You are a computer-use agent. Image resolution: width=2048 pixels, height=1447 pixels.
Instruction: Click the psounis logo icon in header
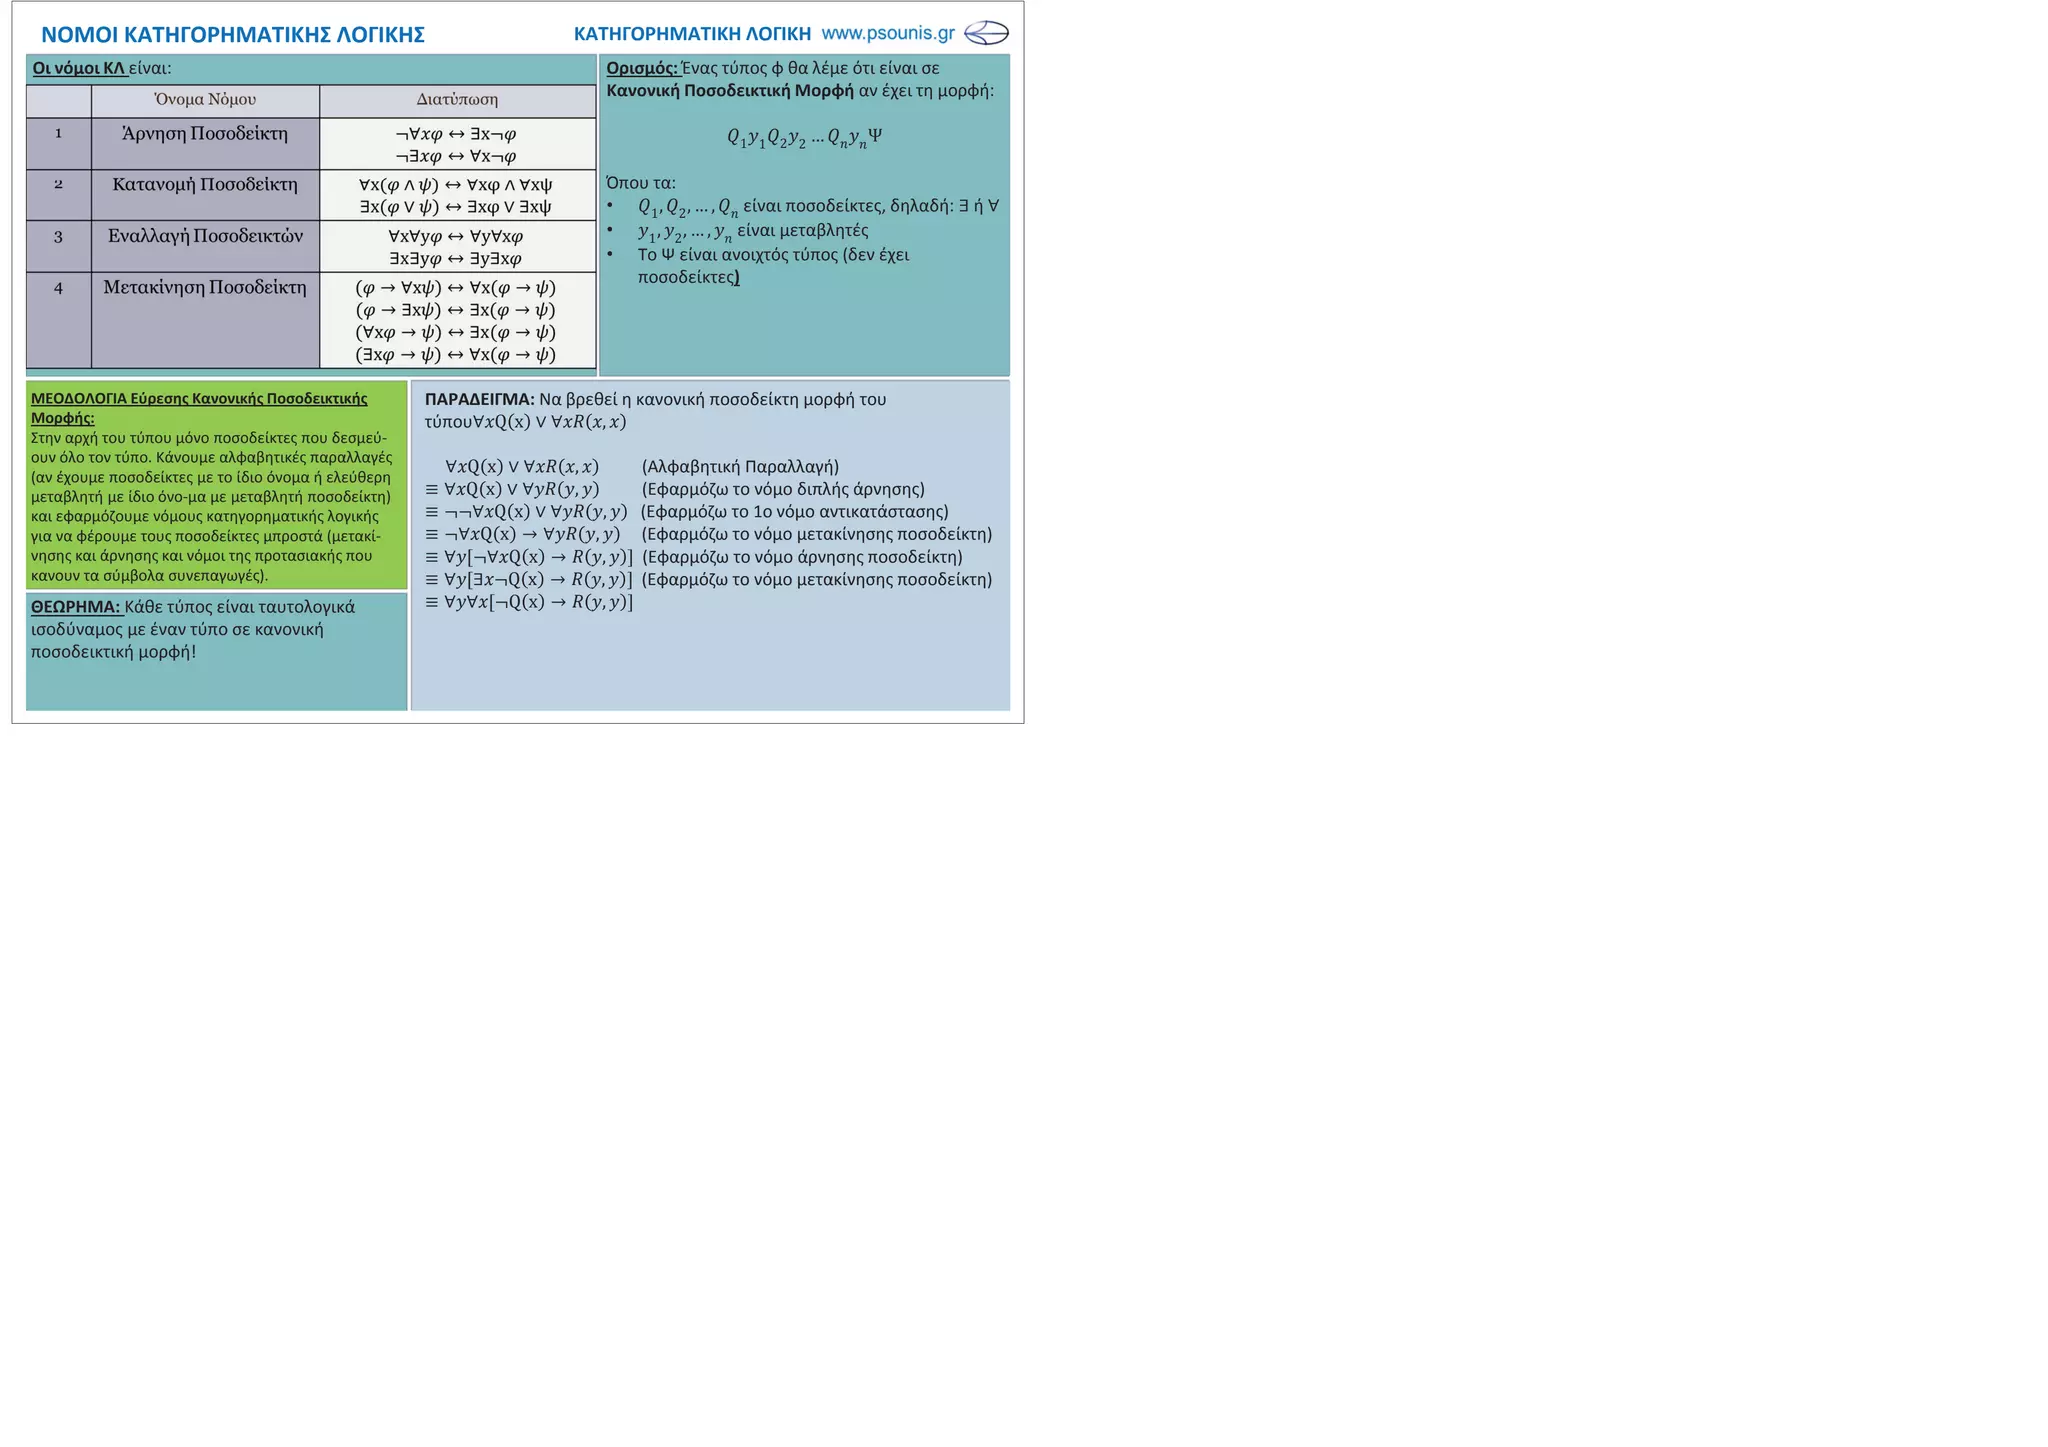[986, 33]
